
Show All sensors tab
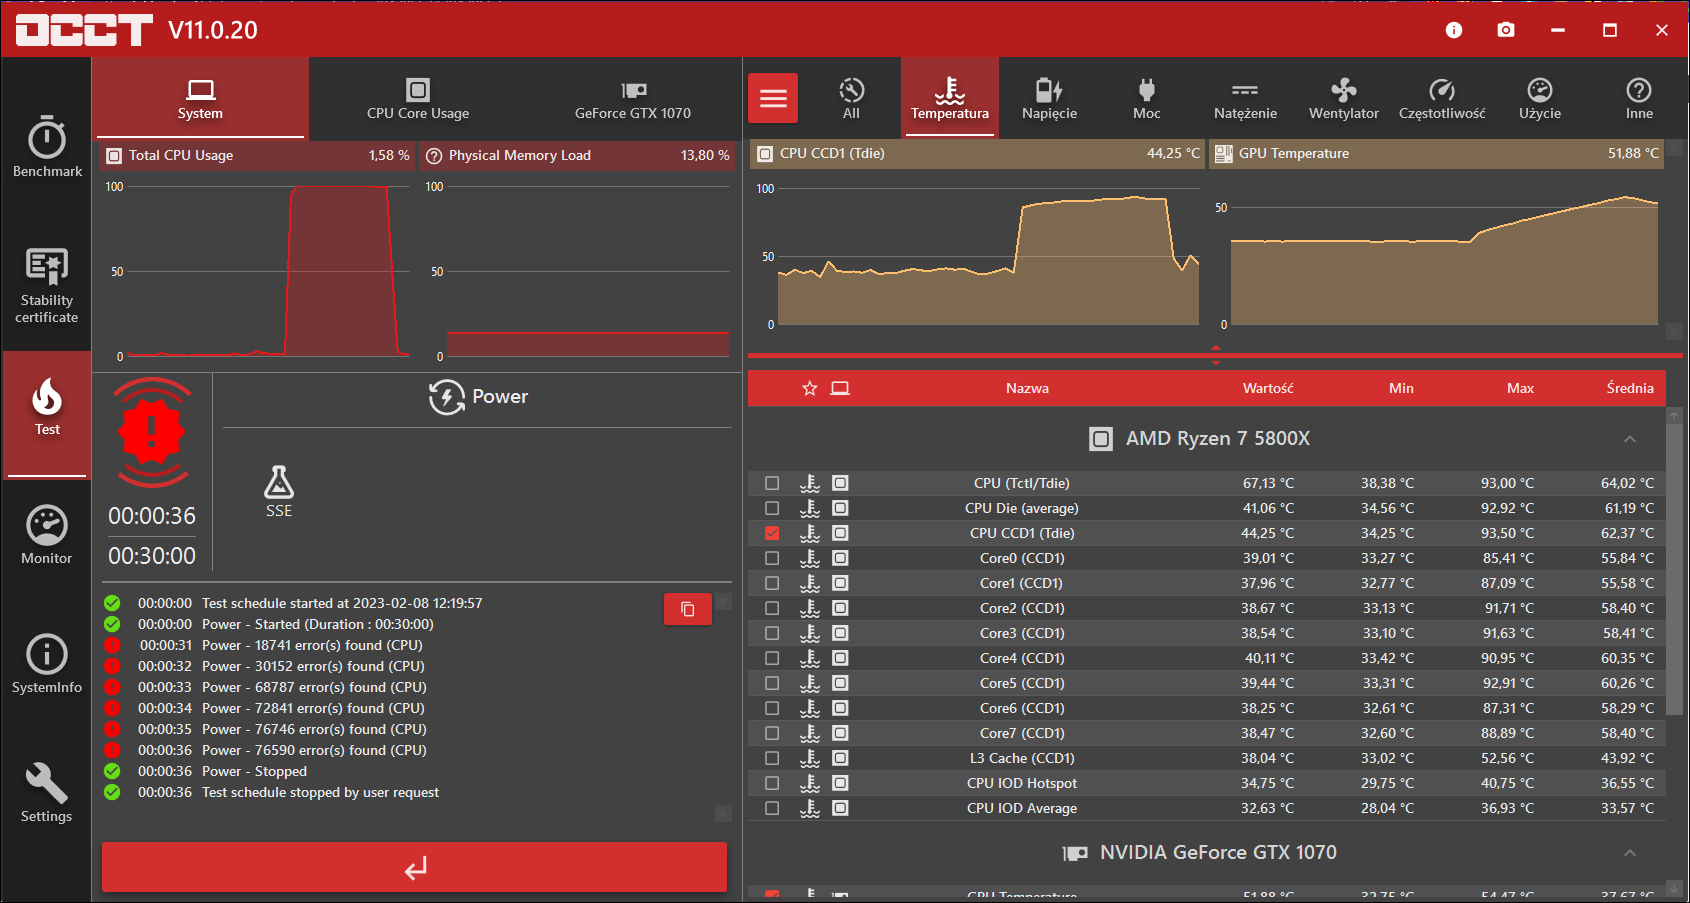click(x=851, y=98)
